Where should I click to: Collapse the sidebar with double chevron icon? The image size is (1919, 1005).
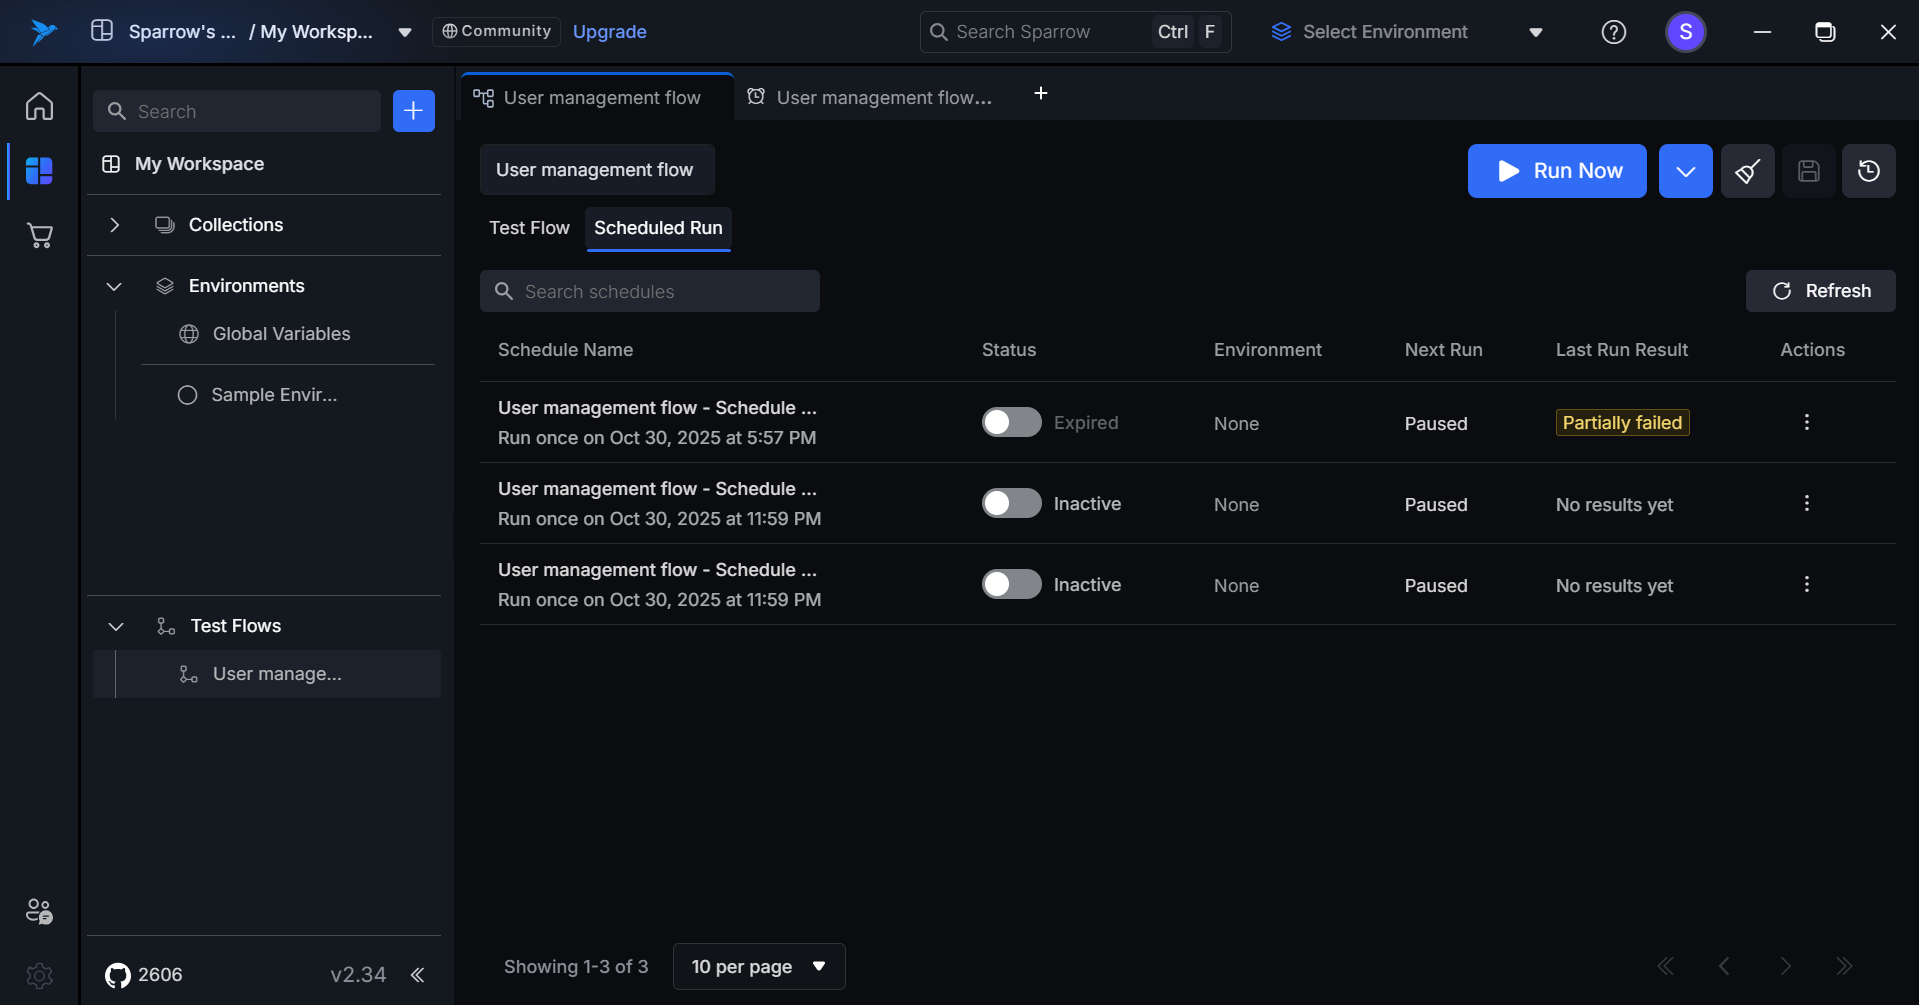click(418, 975)
